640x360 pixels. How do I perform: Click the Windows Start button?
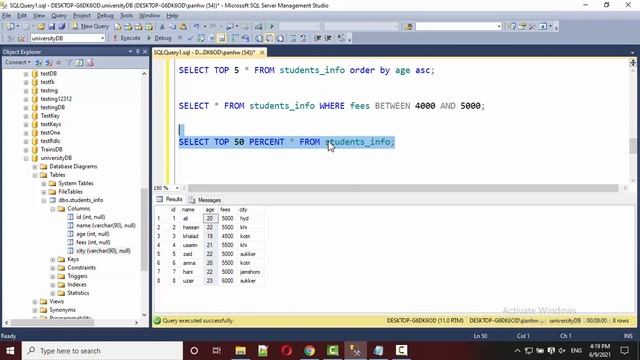(10, 351)
